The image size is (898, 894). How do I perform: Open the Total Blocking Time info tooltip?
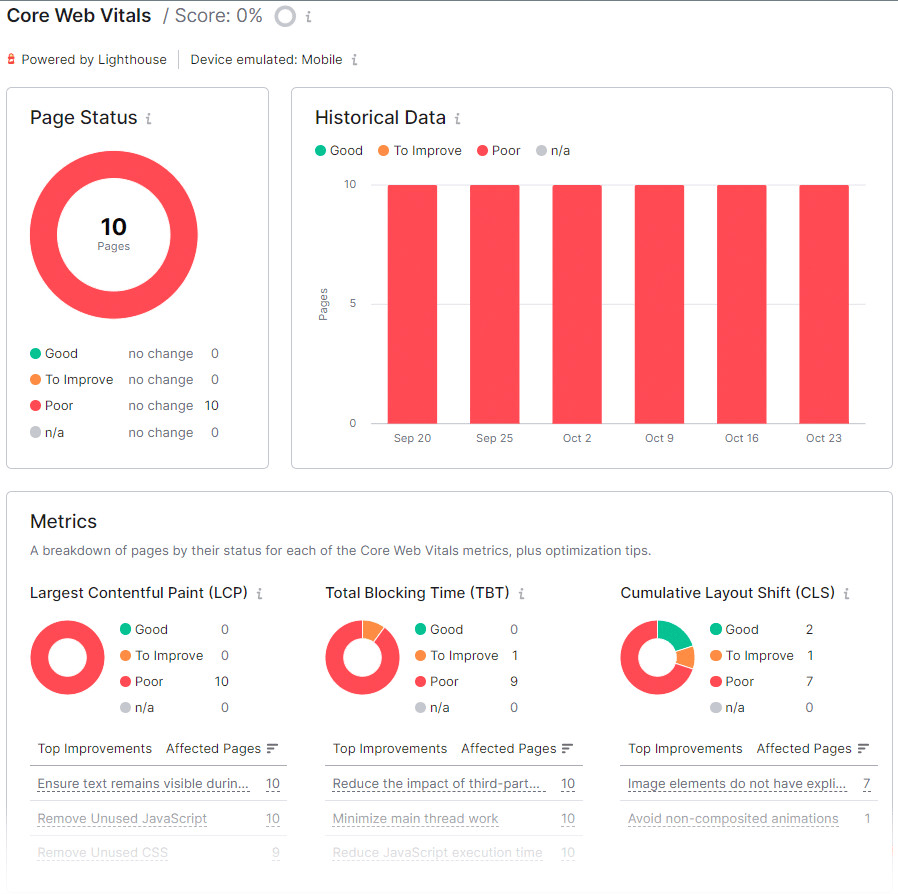[x=521, y=593]
